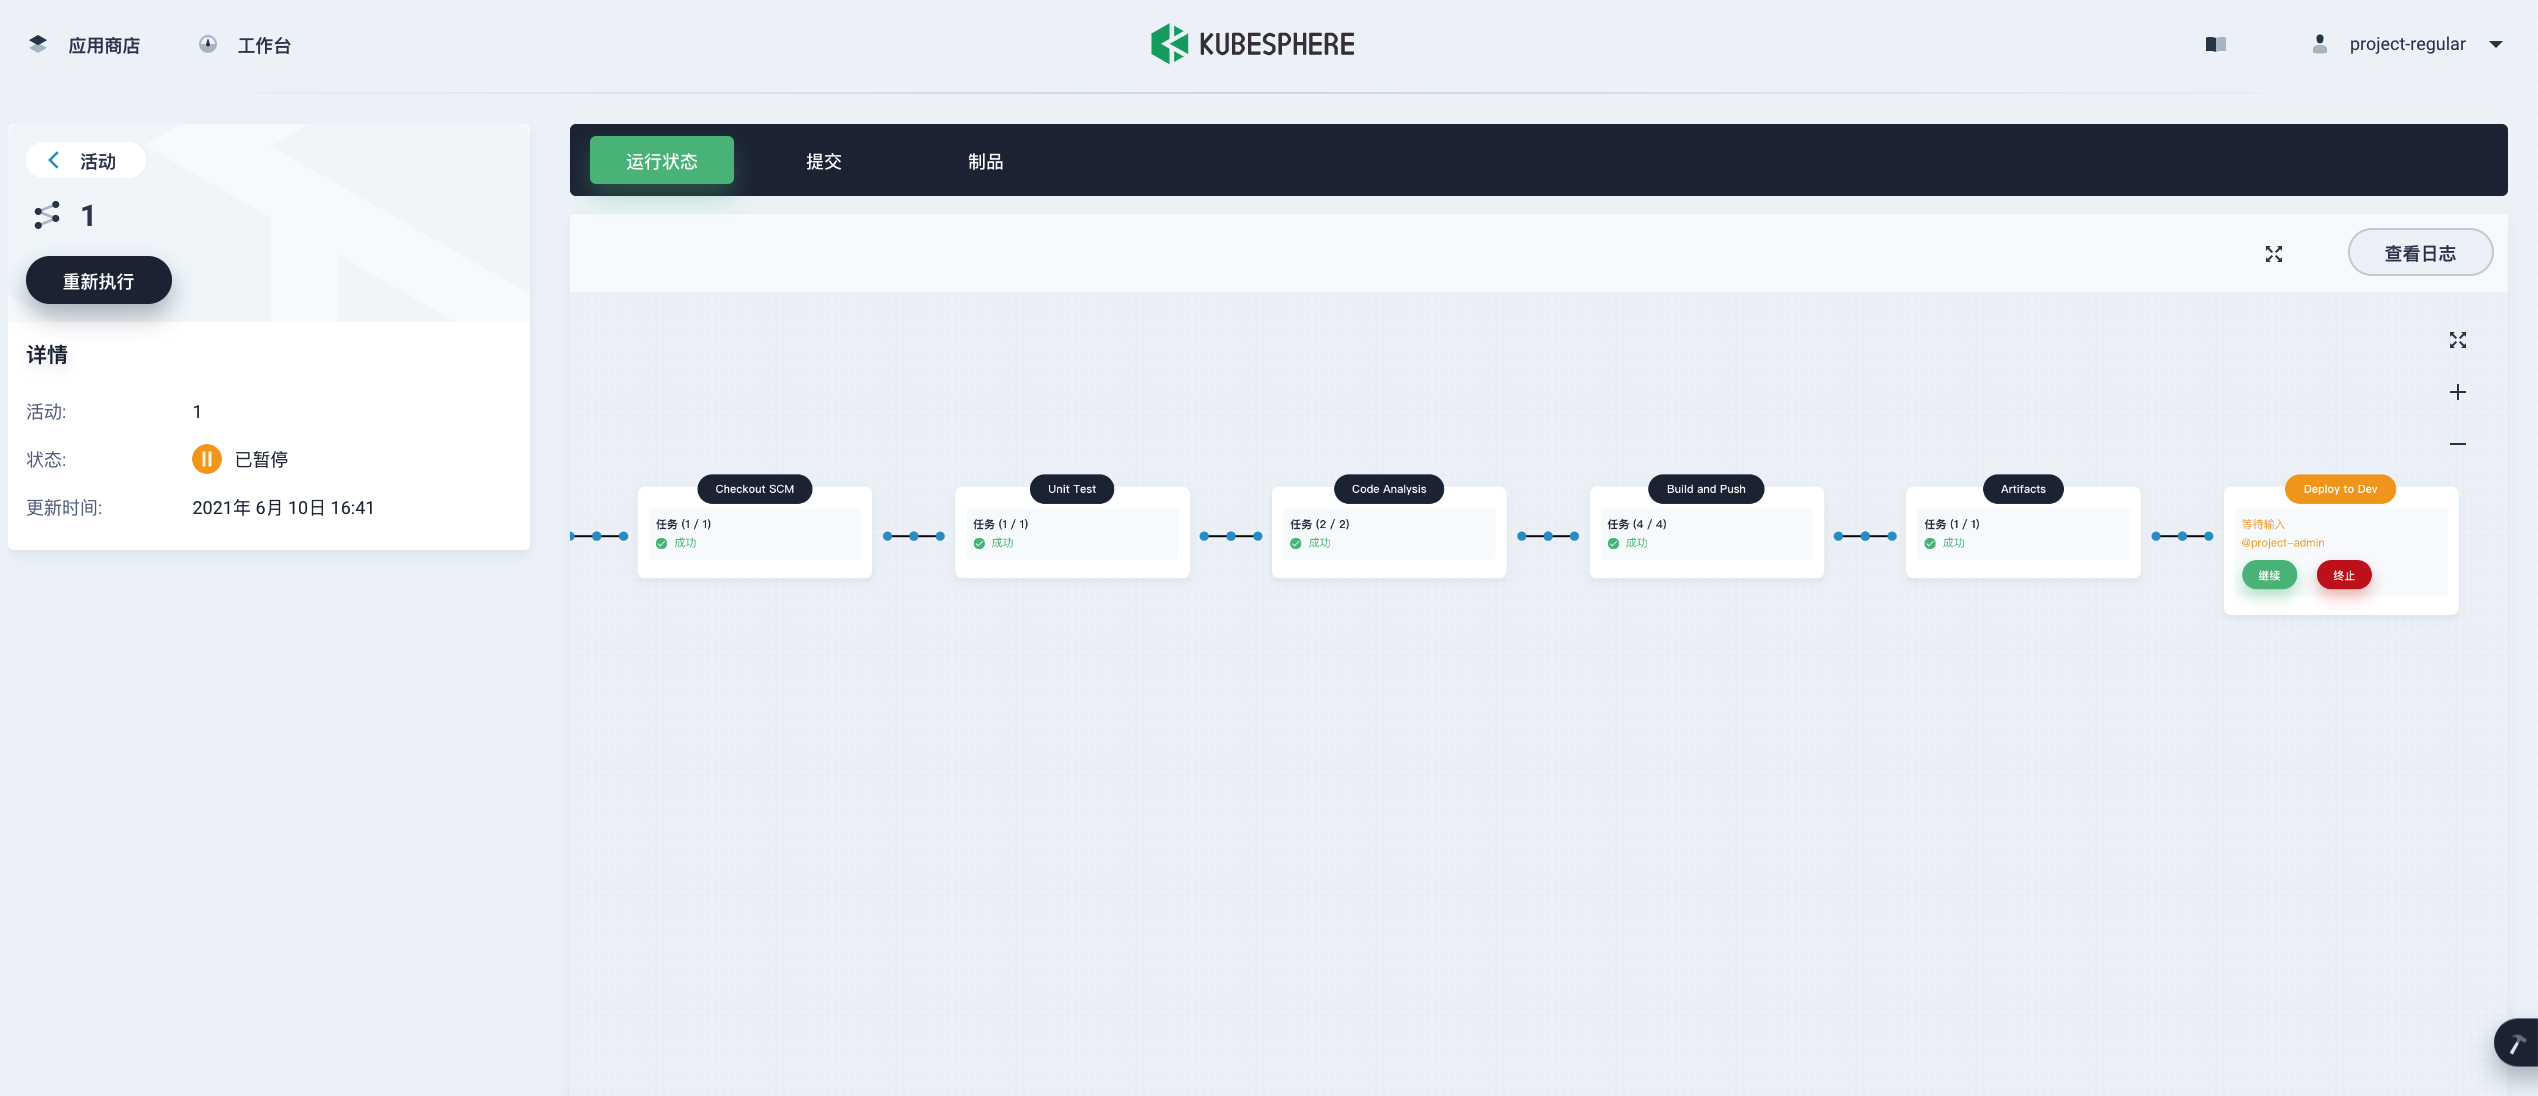Click the fit-to-screen icon above zoom controls

2457,340
